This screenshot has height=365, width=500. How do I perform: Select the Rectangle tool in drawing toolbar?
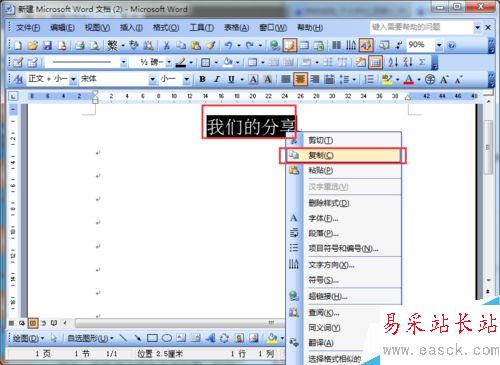click(x=152, y=338)
